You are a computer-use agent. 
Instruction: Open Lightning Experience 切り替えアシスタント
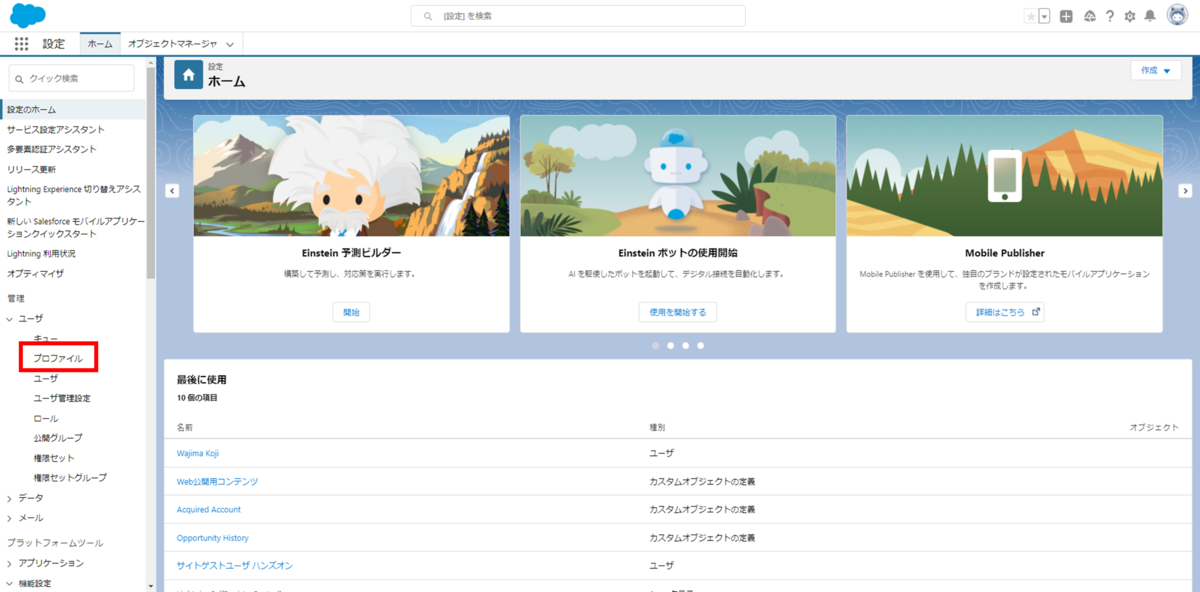(x=73, y=194)
